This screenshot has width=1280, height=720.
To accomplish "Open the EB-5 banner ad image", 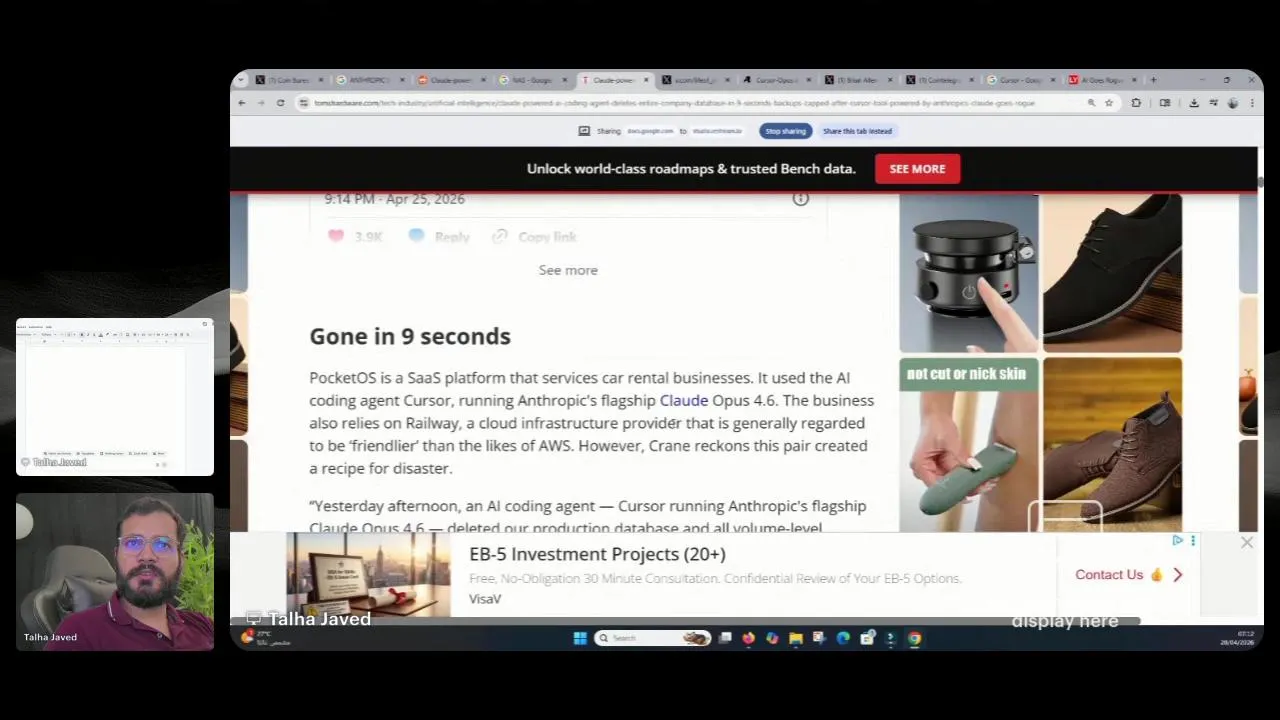I will point(368,575).
